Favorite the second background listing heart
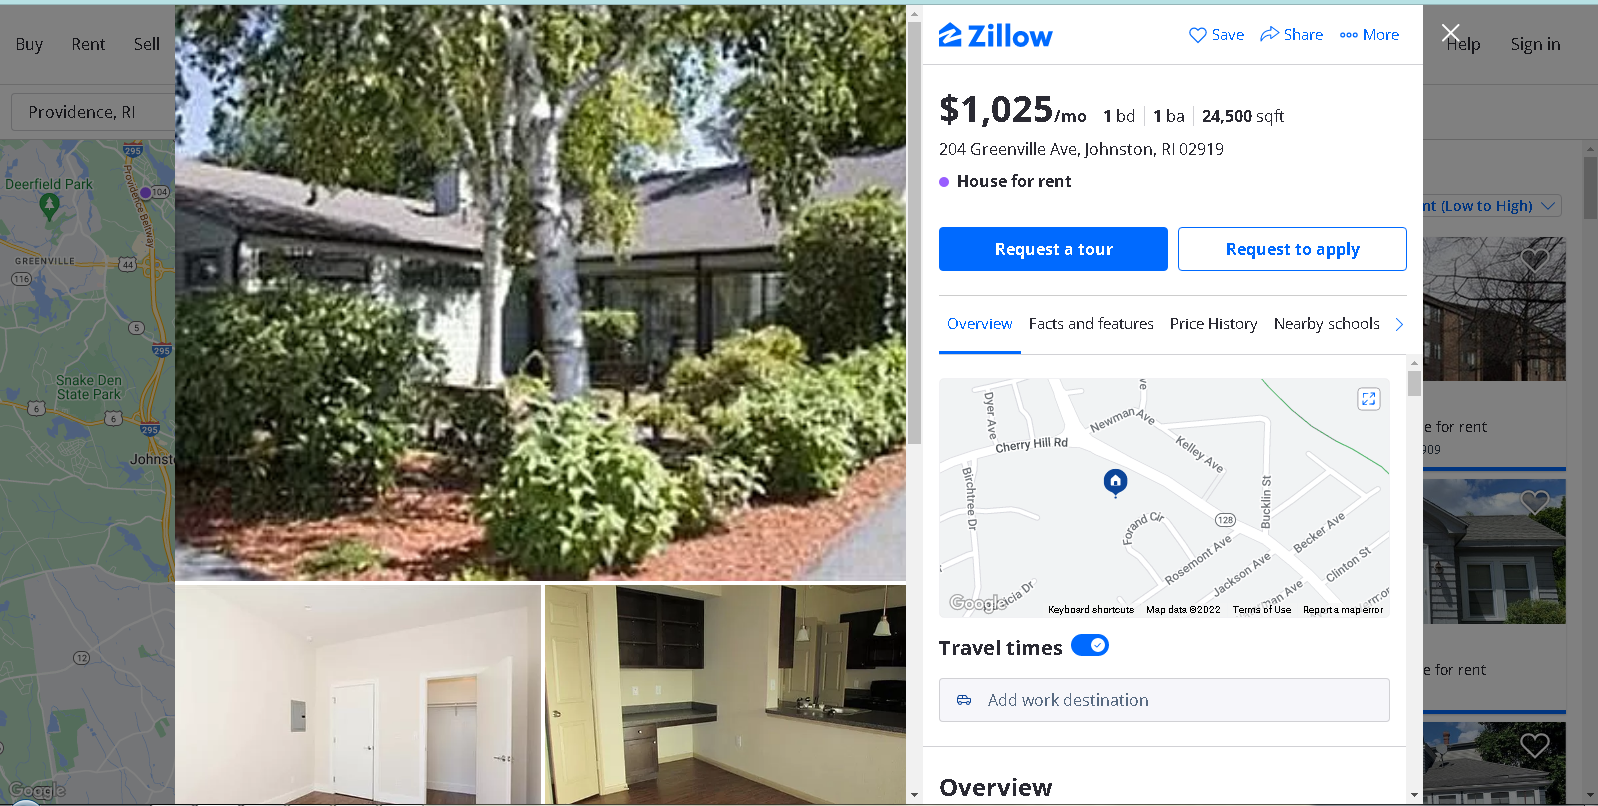 [1534, 502]
